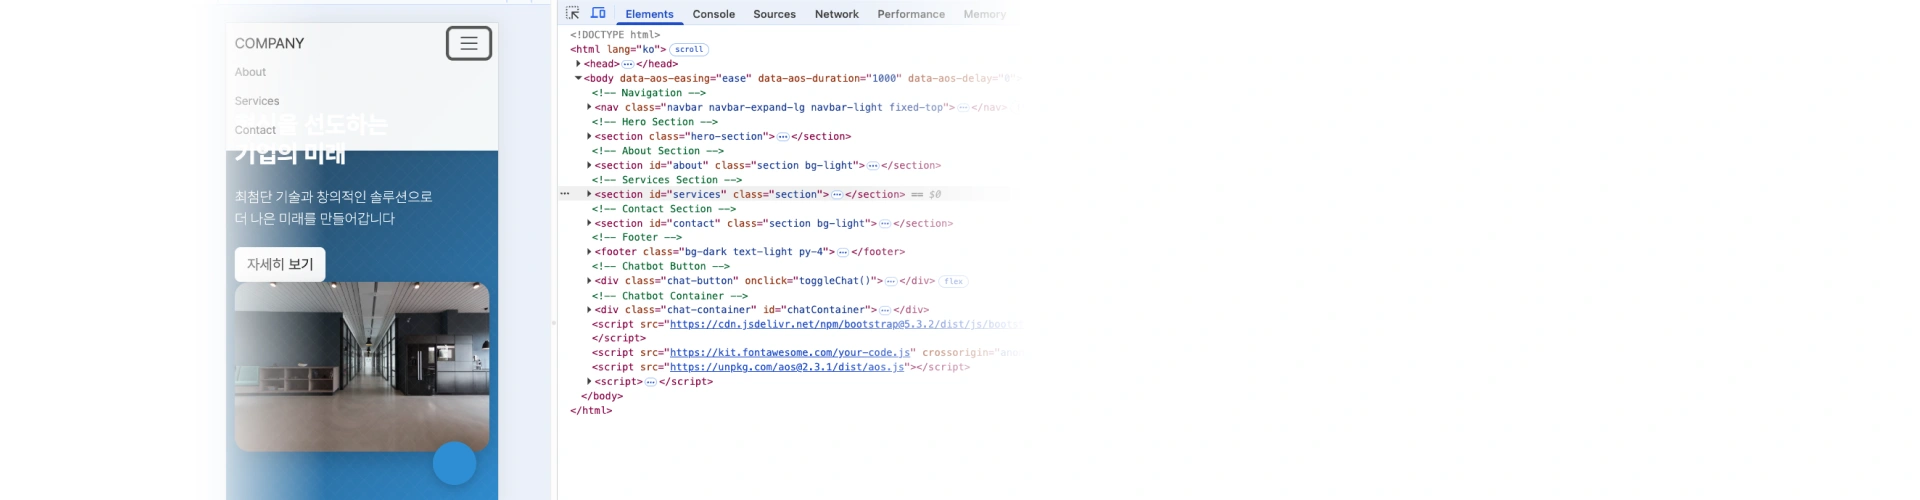
Task: Click the ellipsis inside the footer element
Action: point(843,252)
